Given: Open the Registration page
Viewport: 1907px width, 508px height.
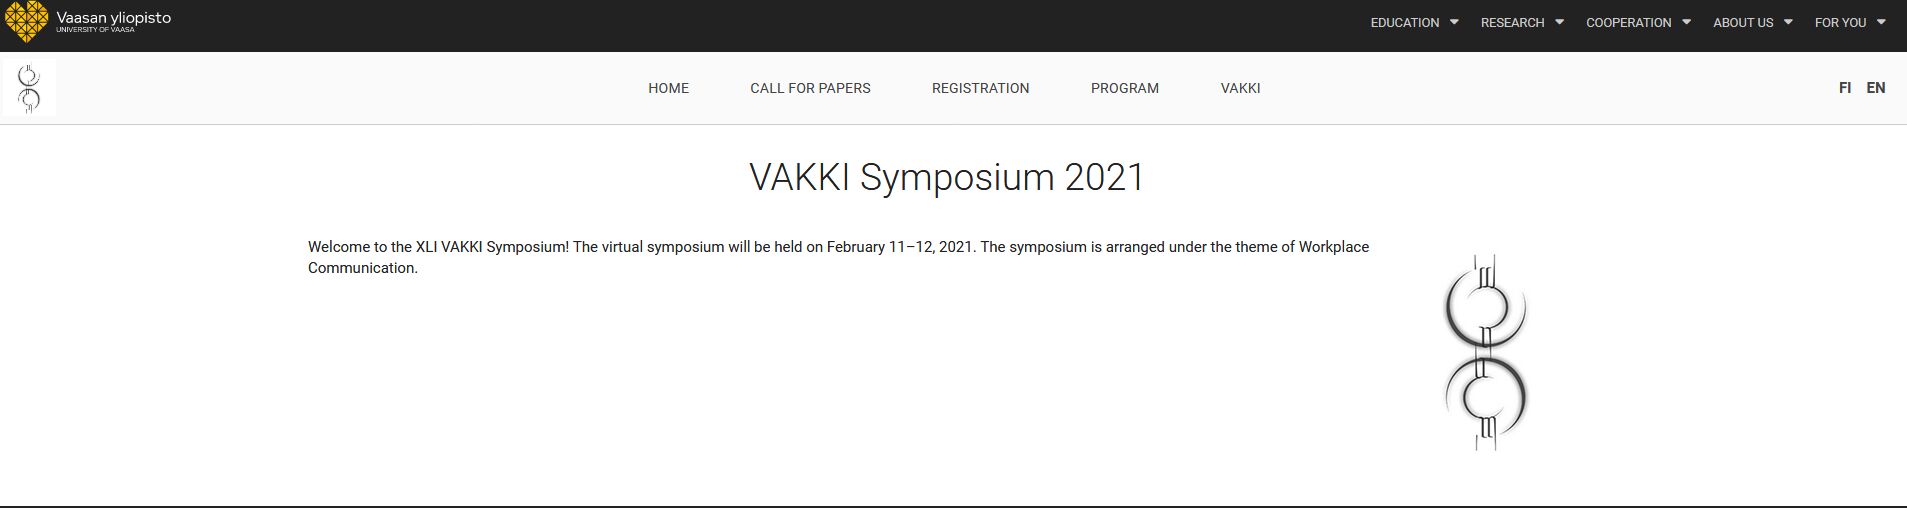Looking at the screenshot, I should click(980, 88).
